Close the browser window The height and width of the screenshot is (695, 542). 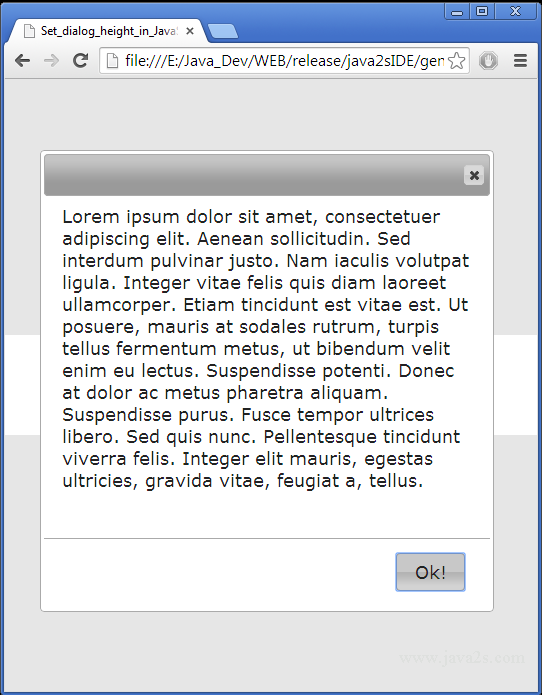[515, 11]
